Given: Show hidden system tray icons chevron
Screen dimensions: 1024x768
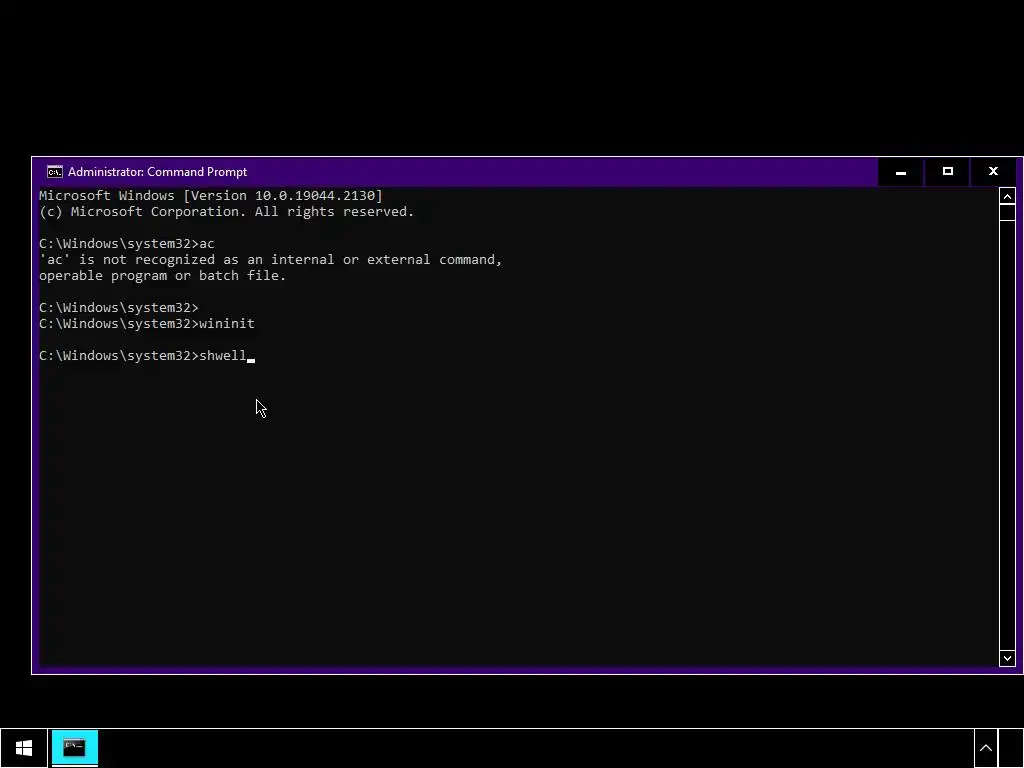Looking at the screenshot, I should (985, 748).
